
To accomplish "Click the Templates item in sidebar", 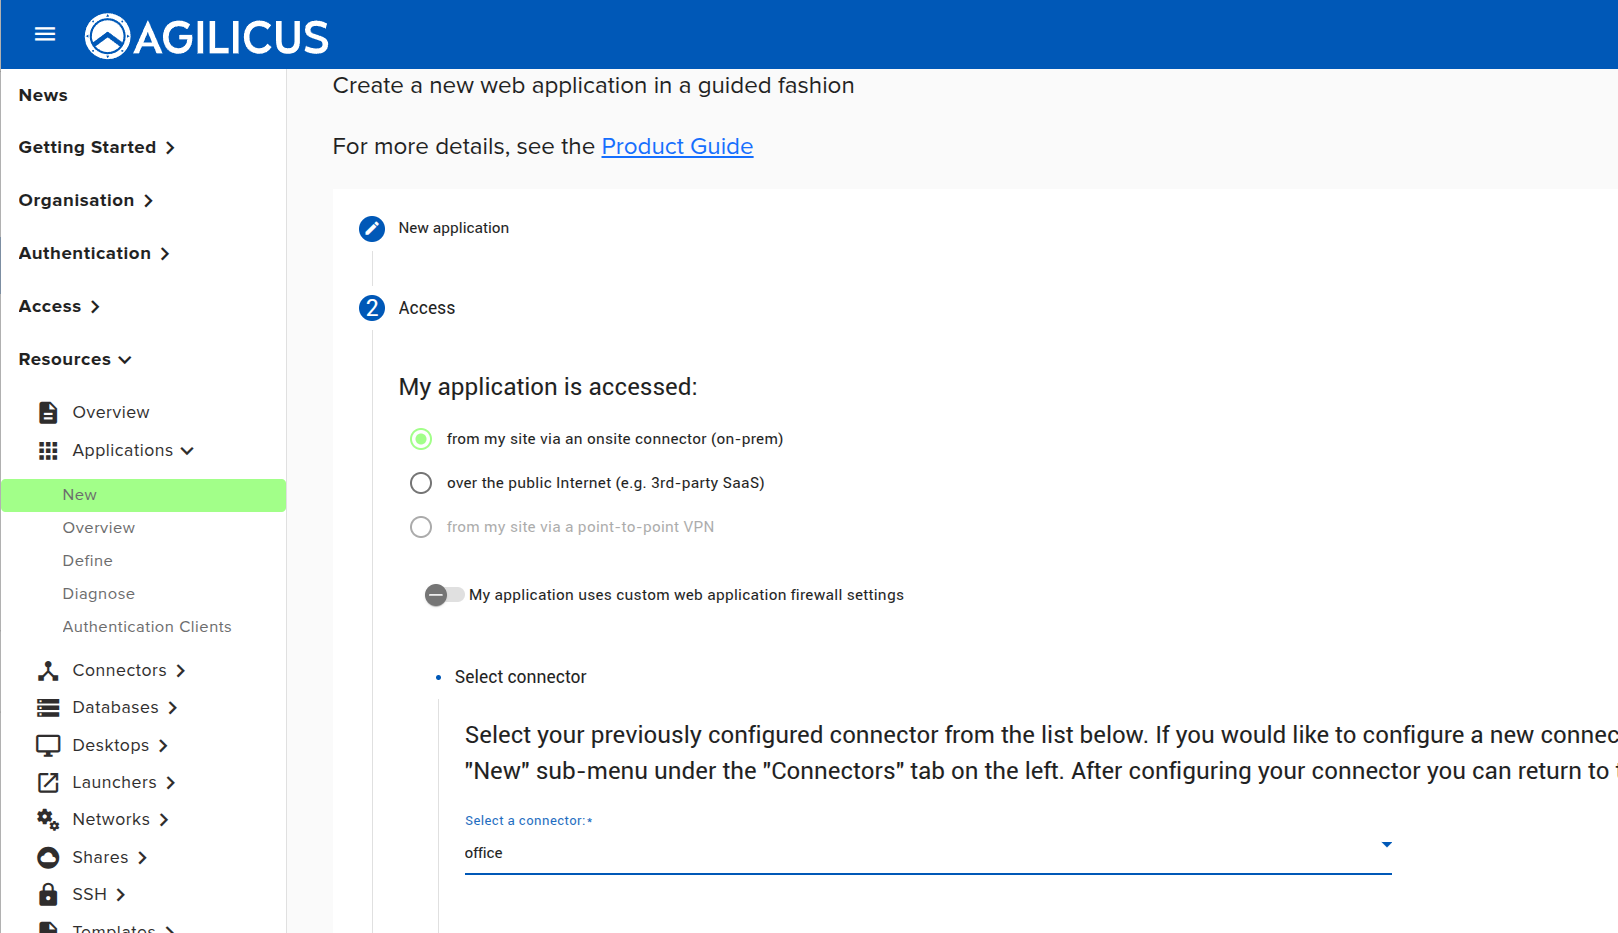I will (114, 928).
